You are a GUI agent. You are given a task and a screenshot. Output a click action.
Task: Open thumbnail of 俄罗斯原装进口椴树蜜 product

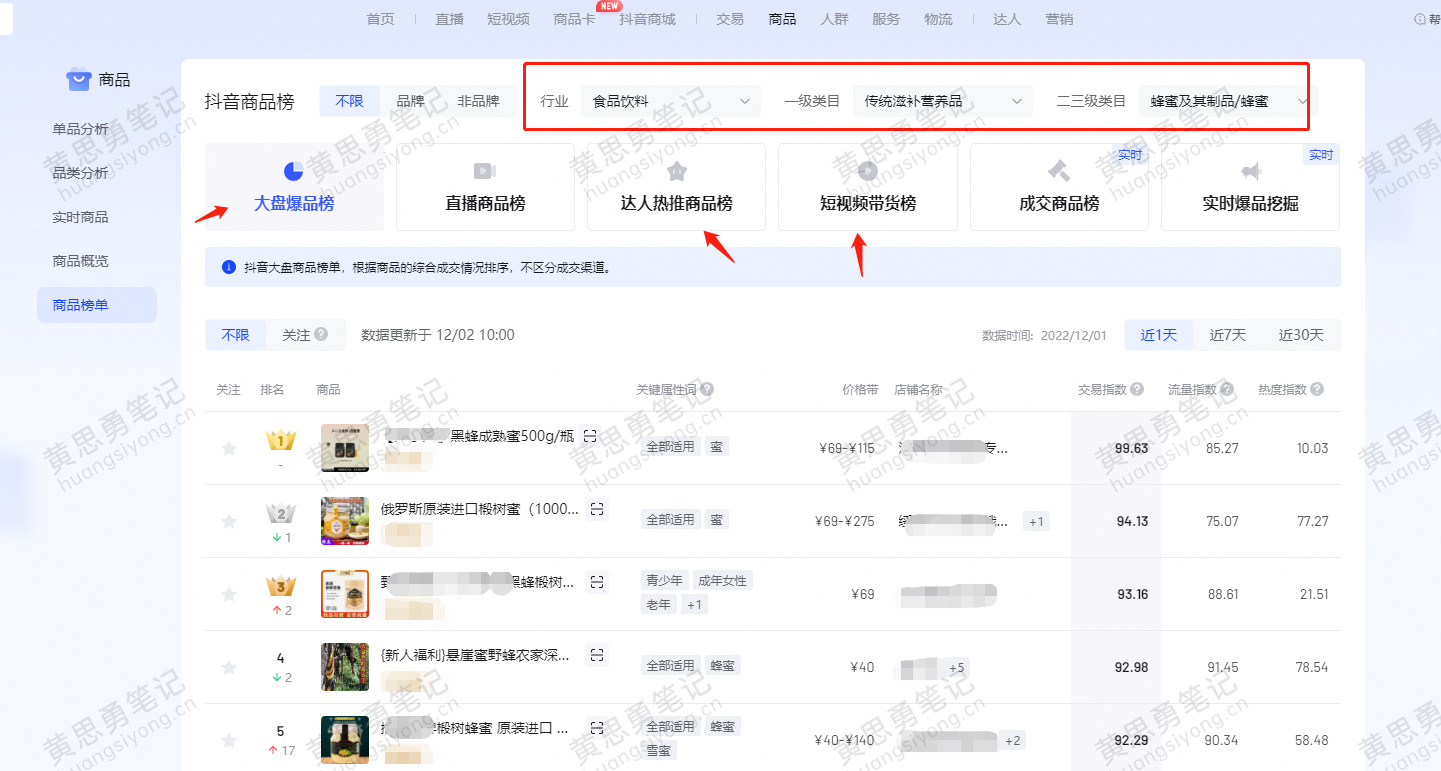point(345,521)
